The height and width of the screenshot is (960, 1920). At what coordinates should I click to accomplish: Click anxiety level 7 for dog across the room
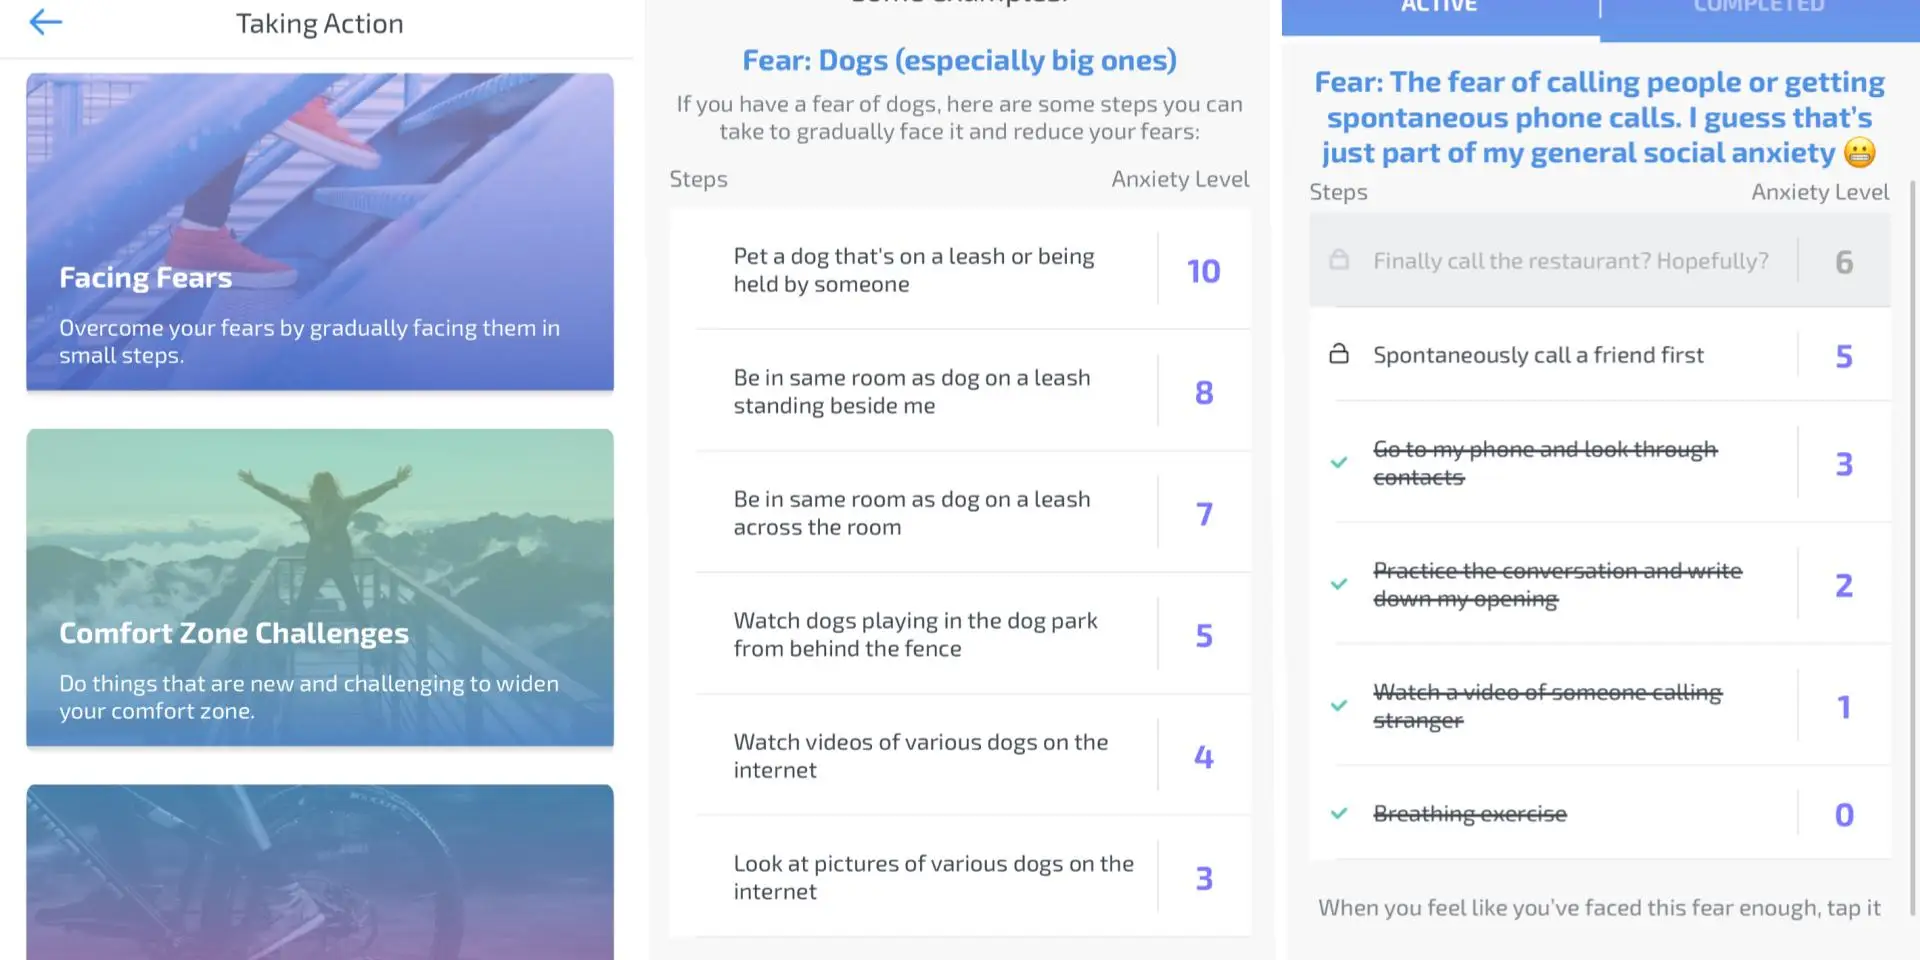point(1204,514)
